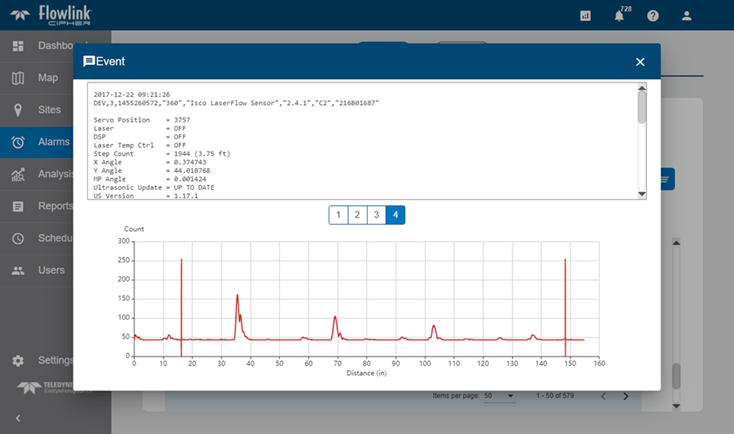Close the Event dialog
The image size is (734, 434).
point(640,62)
